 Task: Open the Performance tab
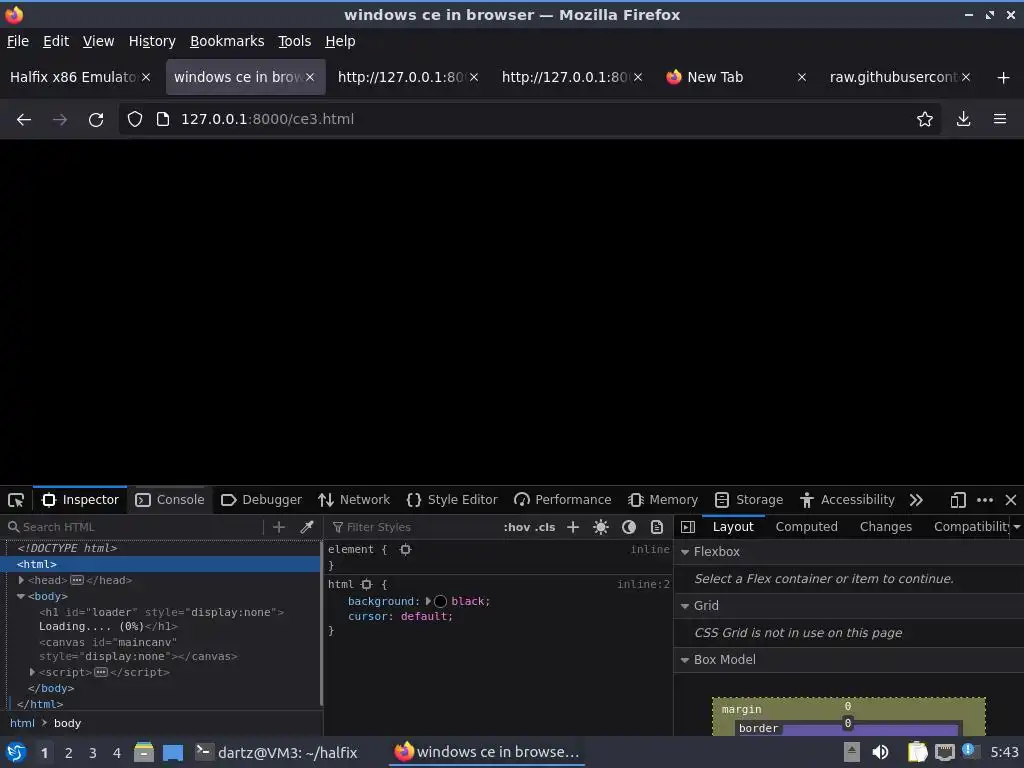tap(563, 500)
